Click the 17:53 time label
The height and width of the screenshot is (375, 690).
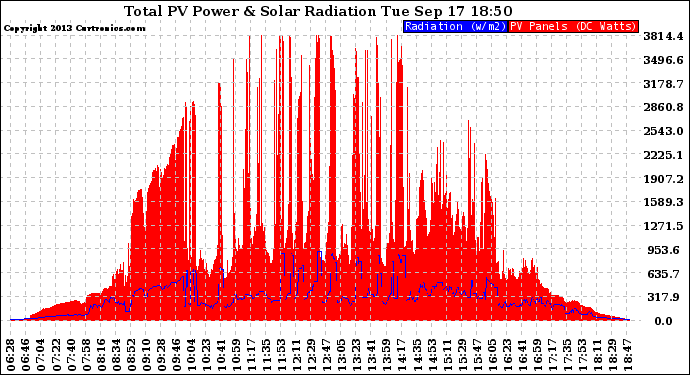[582, 355]
